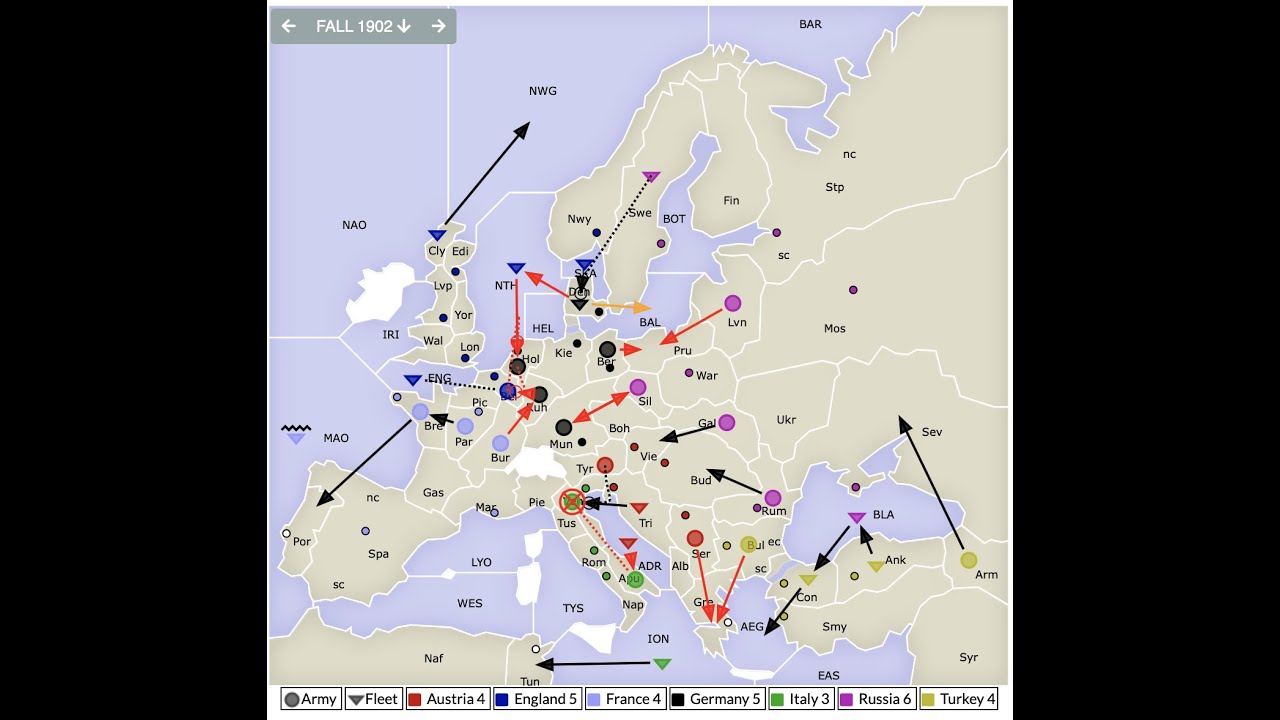Image resolution: width=1280 pixels, height=720 pixels.
Task: Click the NAO ocean label
Action: tap(354, 225)
